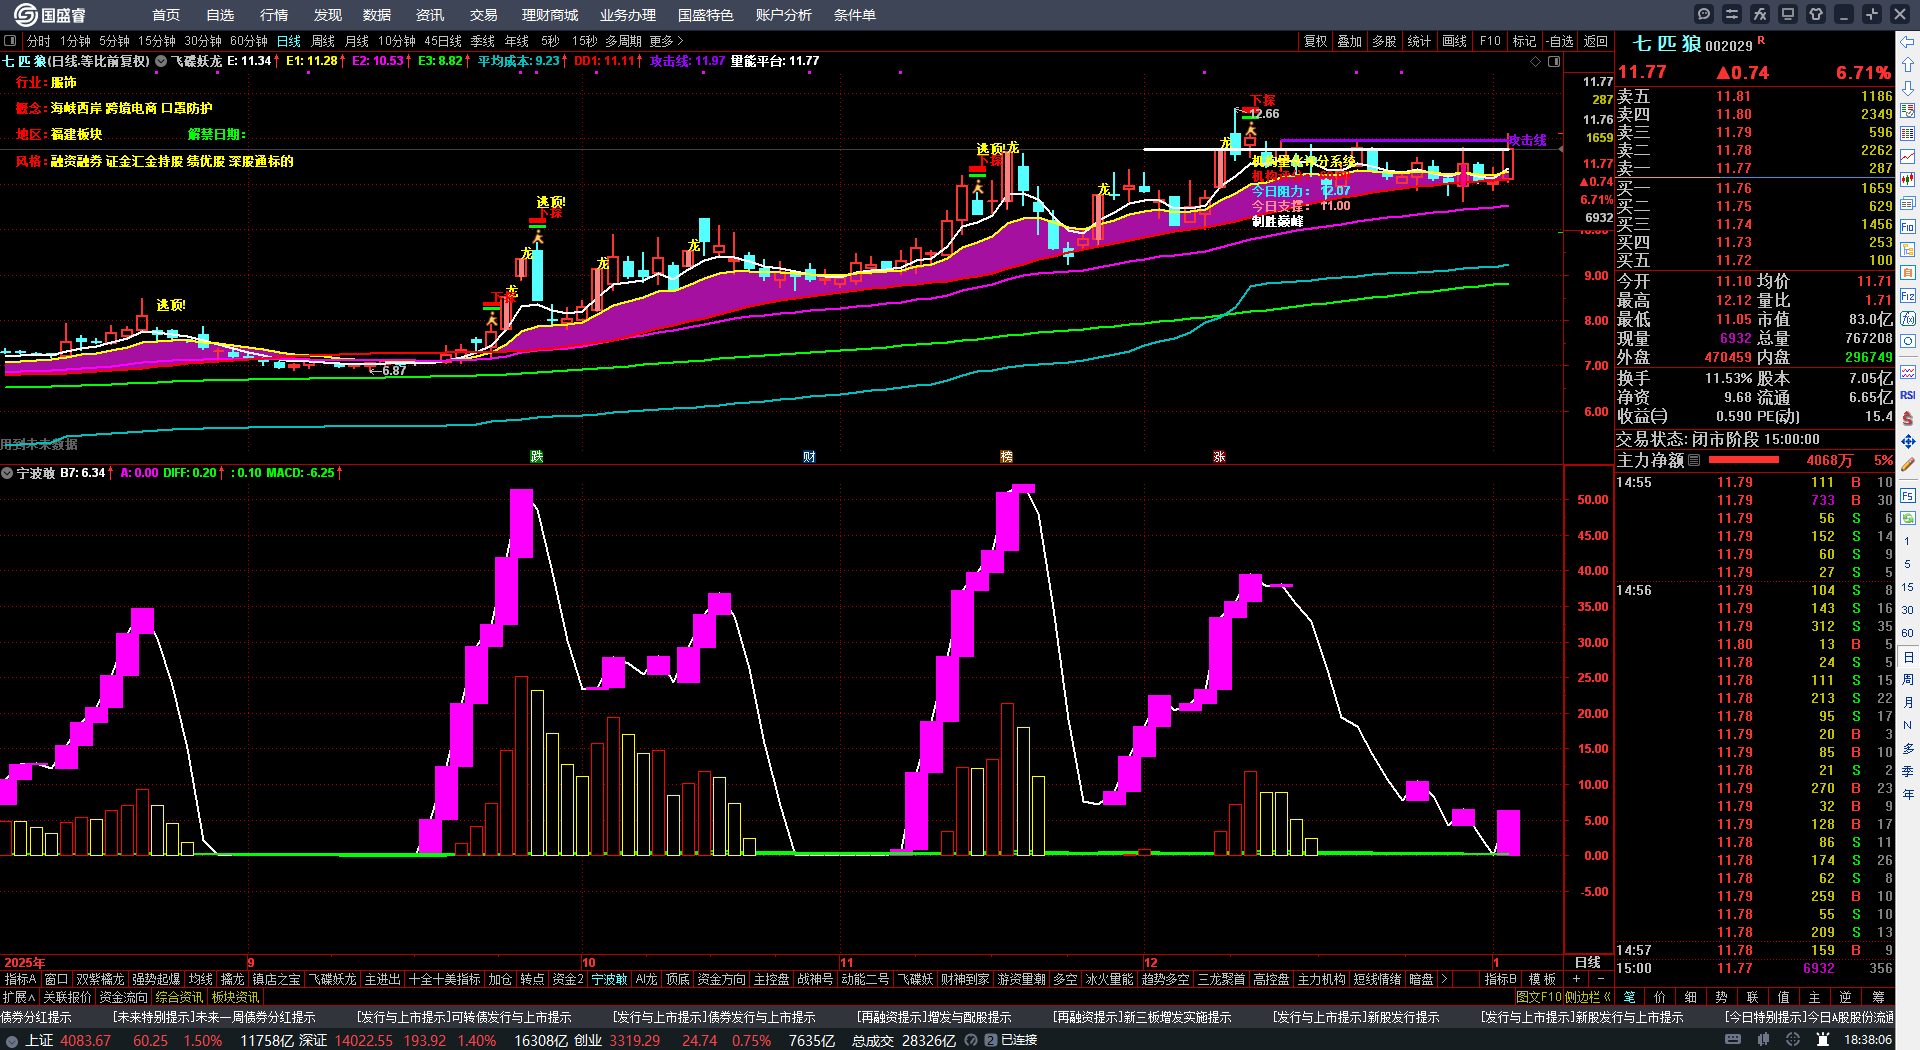Viewport: 1920px width, 1050px height.
Task: Expand more indicator tabs arrow after 暗盘
Action: 1443,979
